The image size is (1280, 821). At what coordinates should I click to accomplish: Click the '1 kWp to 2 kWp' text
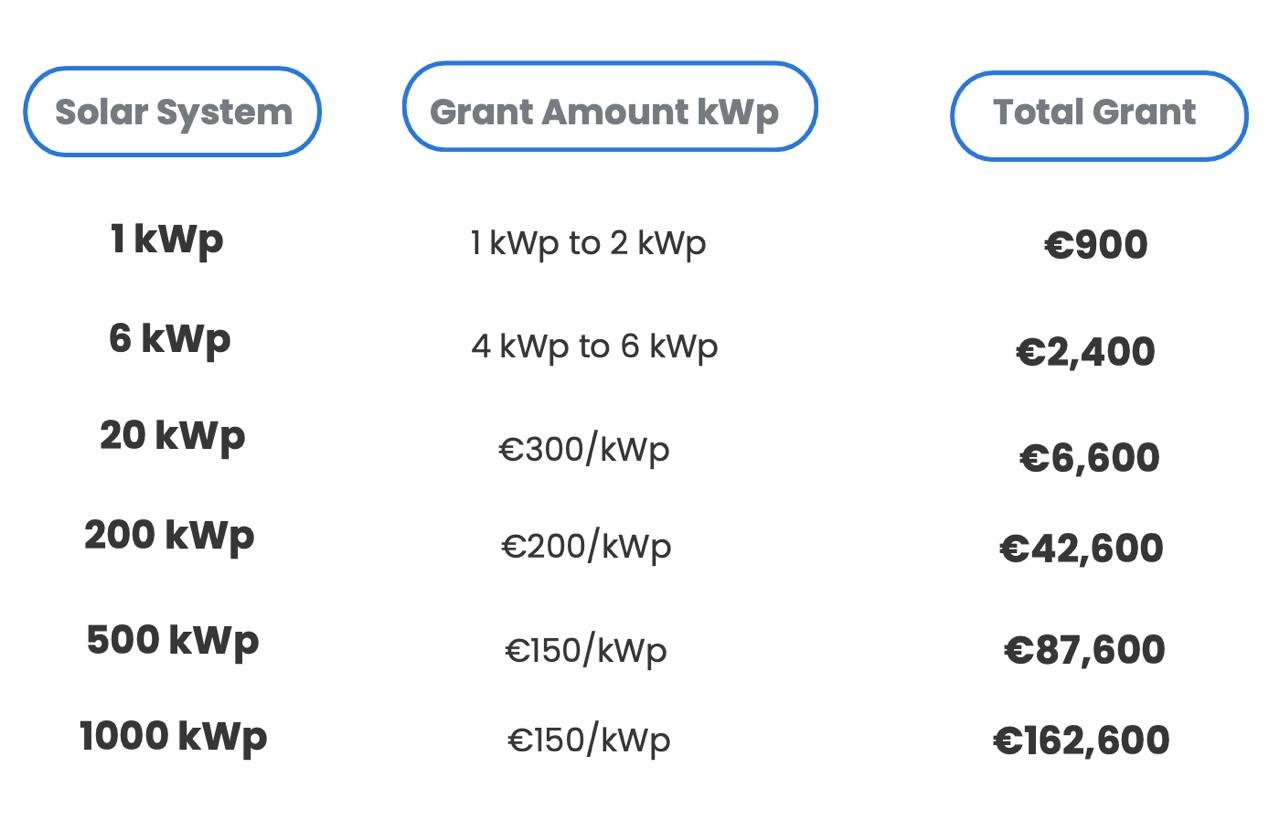point(588,243)
